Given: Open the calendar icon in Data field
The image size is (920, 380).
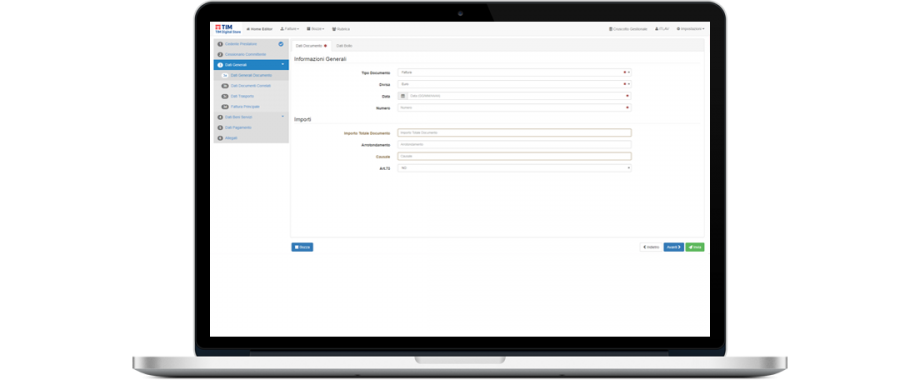Looking at the screenshot, I should (402, 96).
